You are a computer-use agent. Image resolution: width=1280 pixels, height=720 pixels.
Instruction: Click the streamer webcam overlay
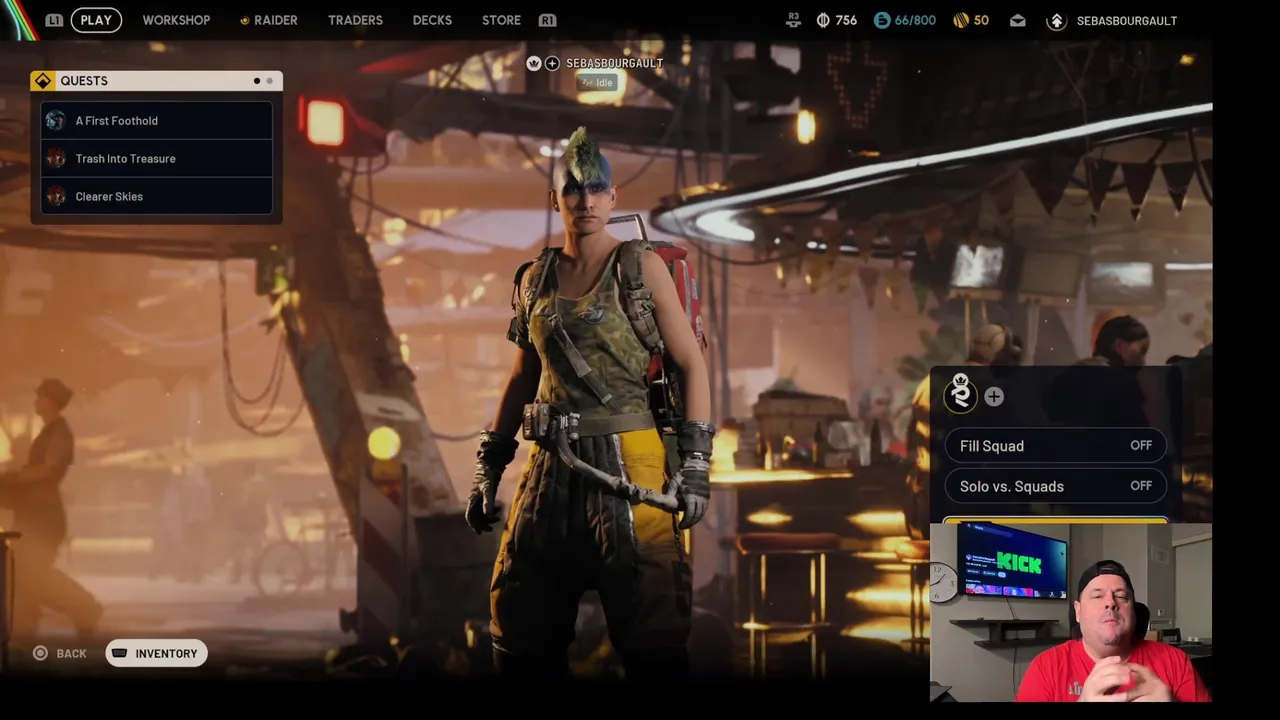coord(1071,612)
